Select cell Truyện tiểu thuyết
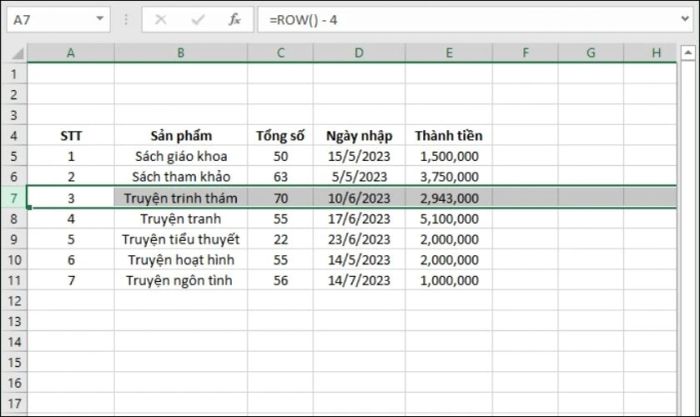 180,239
